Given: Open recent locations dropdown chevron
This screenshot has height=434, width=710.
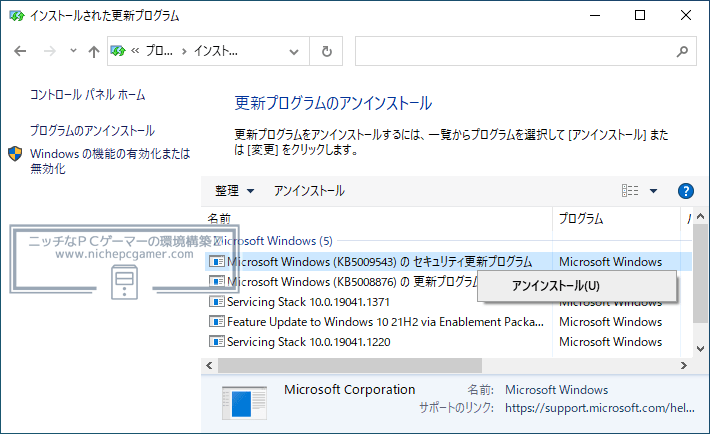Looking at the screenshot, I should (x=73, y=51).
